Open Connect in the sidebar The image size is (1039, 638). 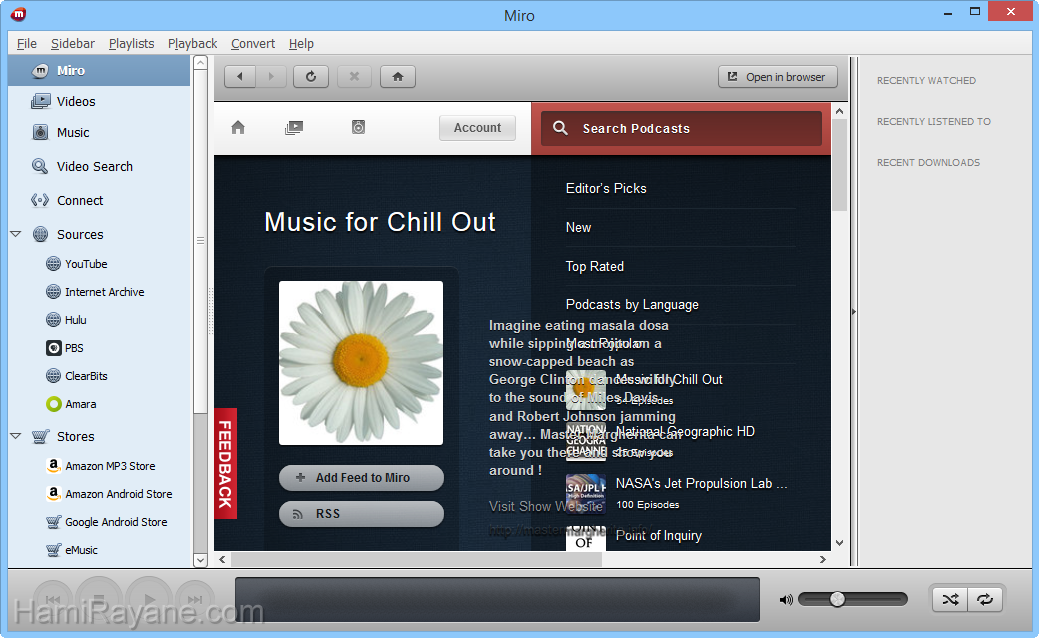tap(99, 200)
